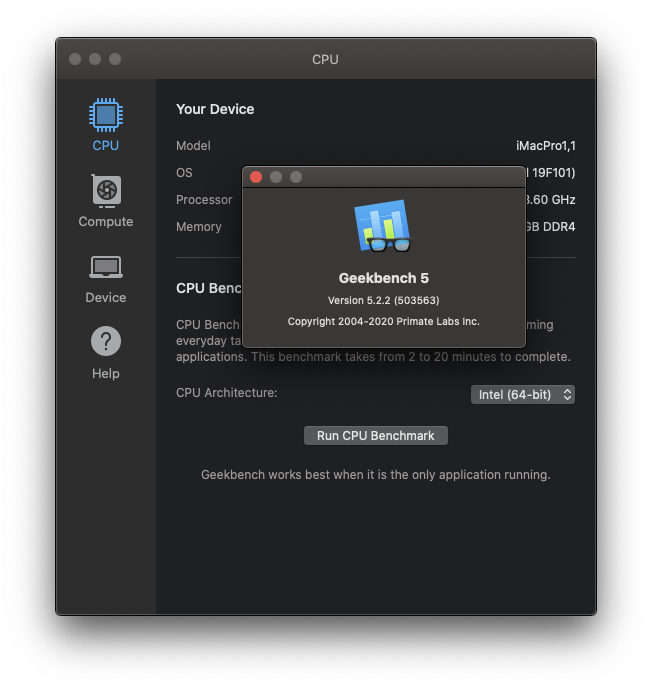Click the CPU label in the sidebar
The width and height of the screenshot is (652, 689).
point(105,145)
